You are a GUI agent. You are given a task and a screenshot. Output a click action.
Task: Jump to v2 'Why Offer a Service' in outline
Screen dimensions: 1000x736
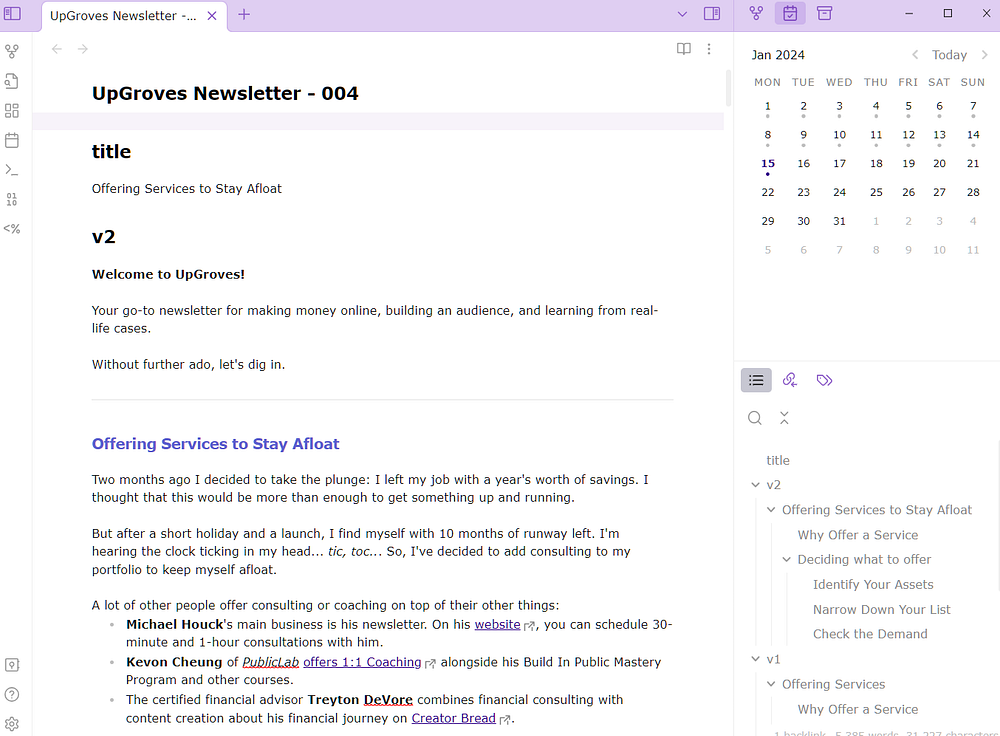858,534
